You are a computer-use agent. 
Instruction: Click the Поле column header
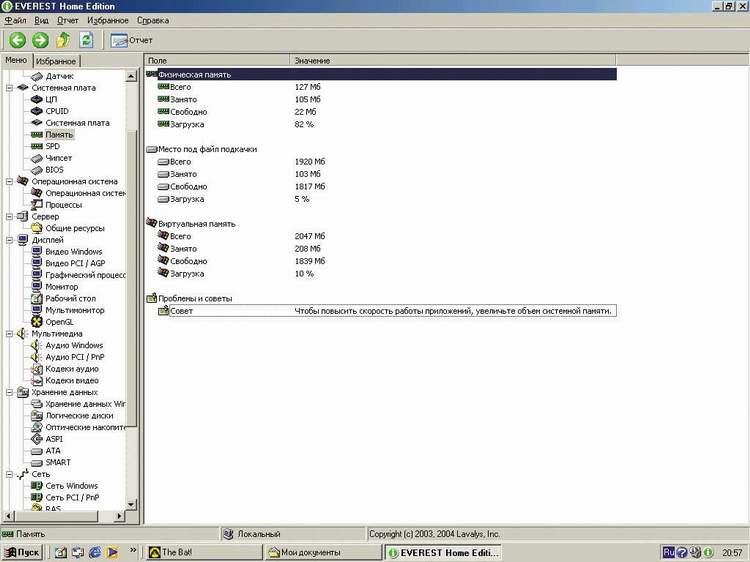(217, 61)
